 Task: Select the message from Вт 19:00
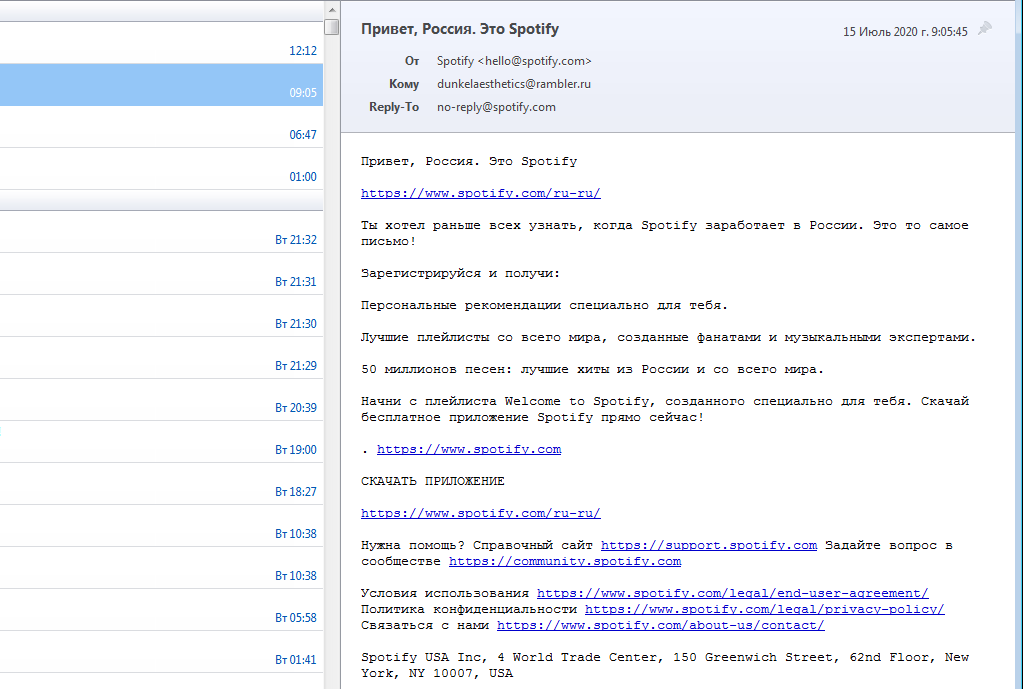[x=161, y=442]
